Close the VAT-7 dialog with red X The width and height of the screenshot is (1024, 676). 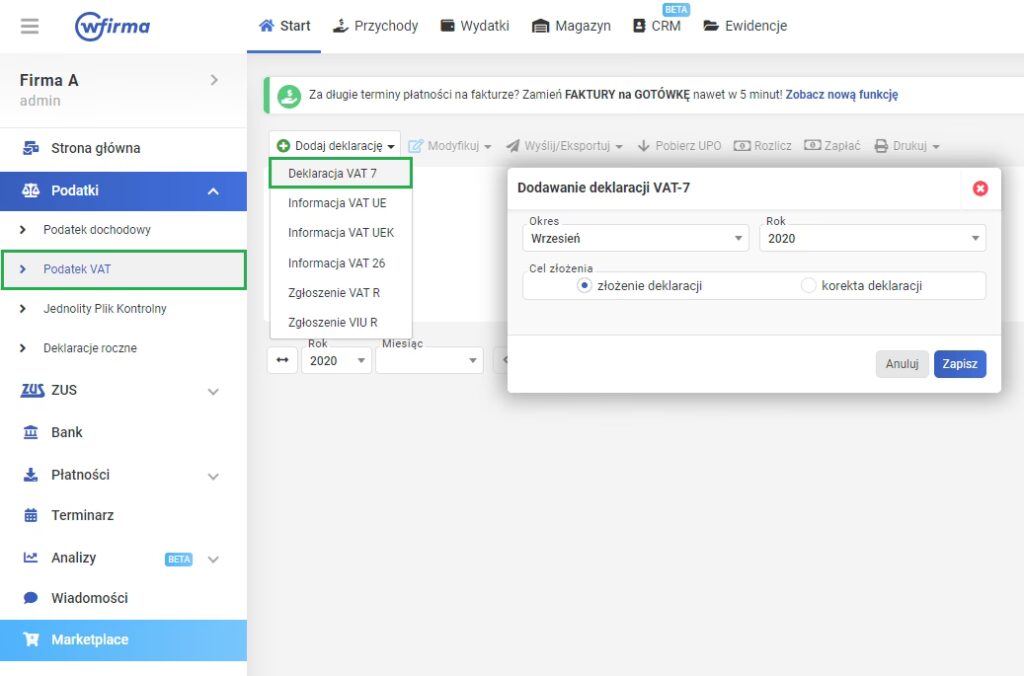pos(980,188)
